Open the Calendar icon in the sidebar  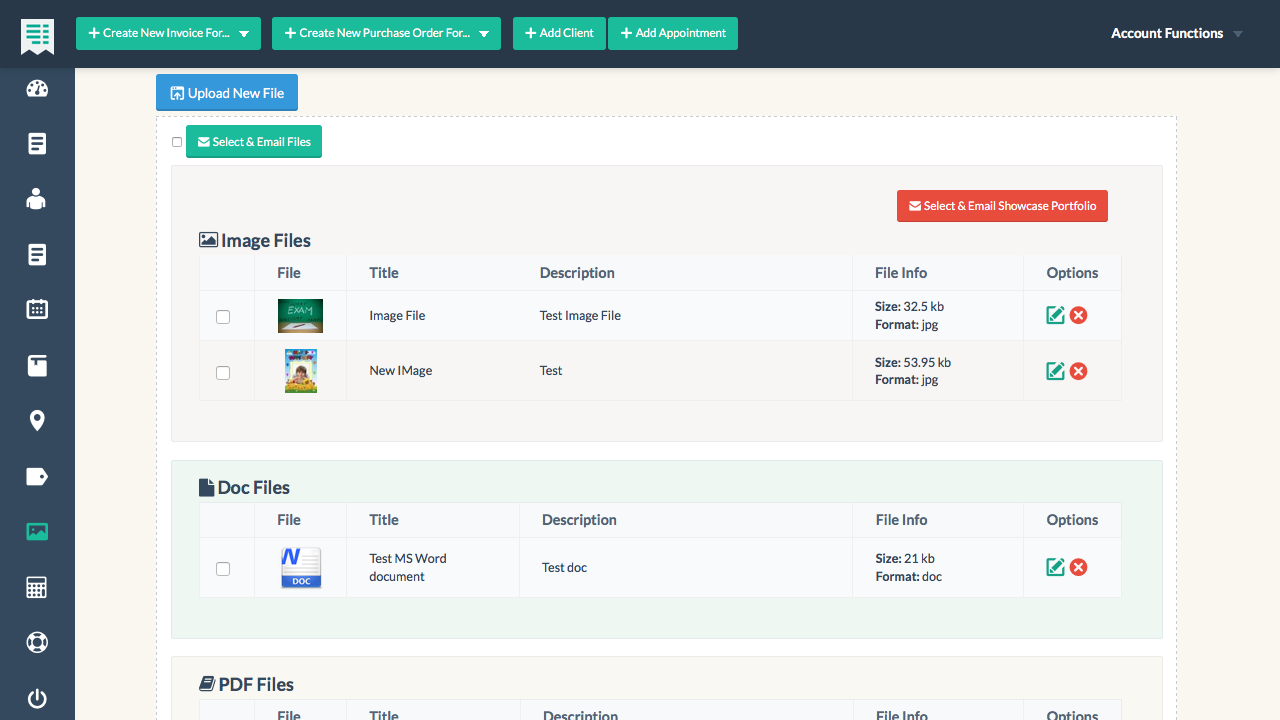(37, 309)
